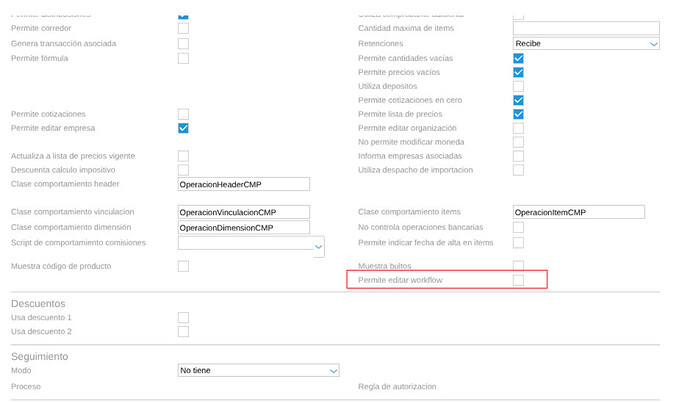Uncheck Permite editar empresa
Viewport: 690px width, 402px height.
tap(183, 128)
